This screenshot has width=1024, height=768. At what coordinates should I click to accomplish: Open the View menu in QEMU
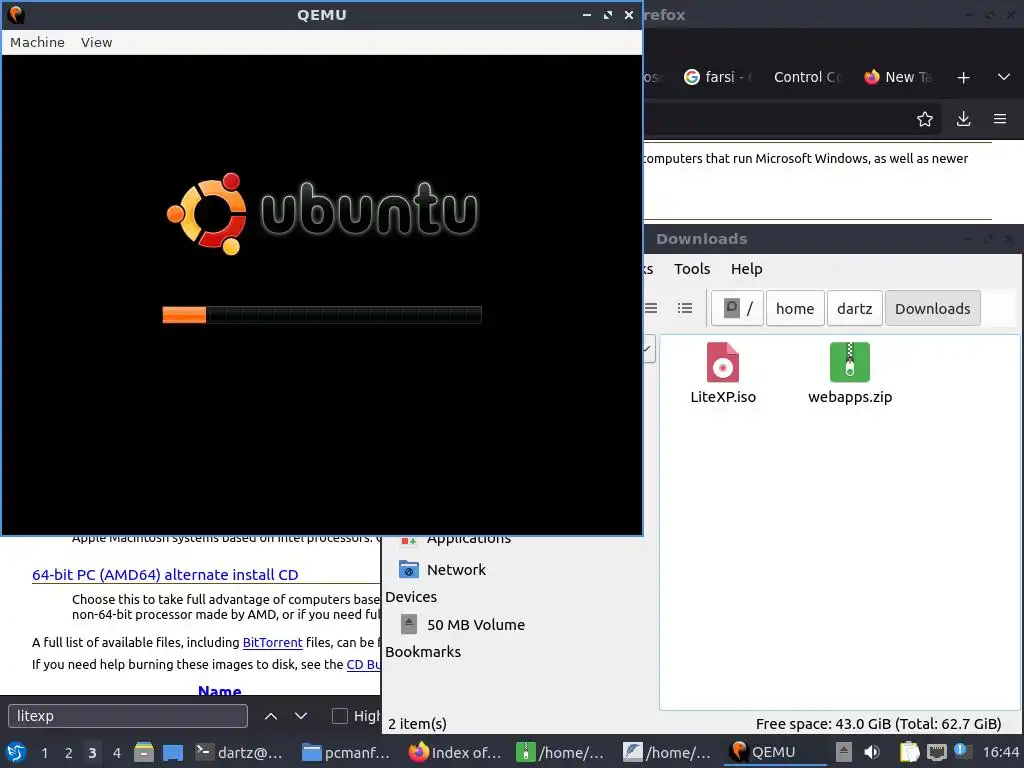click(97, 42)
